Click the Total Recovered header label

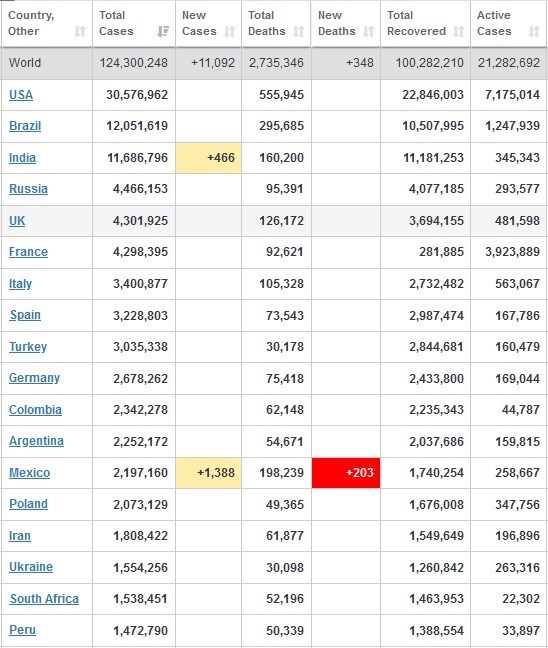(x=416, y=23)
